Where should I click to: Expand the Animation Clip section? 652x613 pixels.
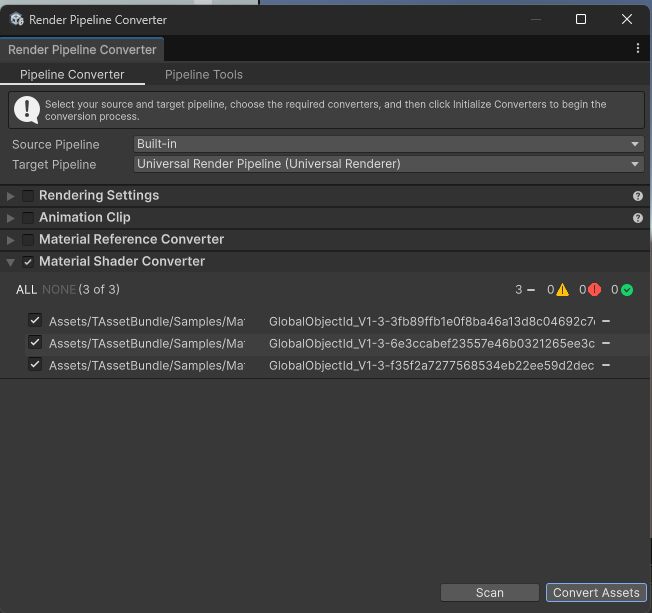pos(11,218)
